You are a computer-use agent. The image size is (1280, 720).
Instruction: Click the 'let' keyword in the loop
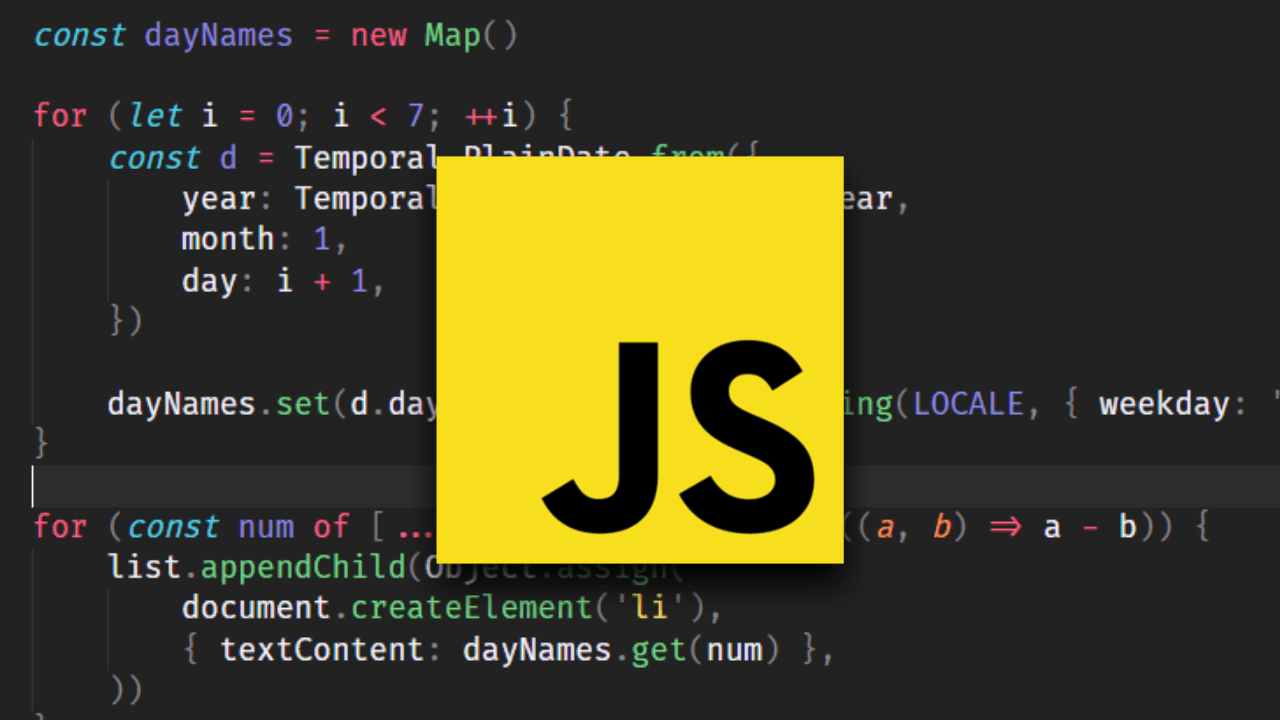[x=155, y=116]
